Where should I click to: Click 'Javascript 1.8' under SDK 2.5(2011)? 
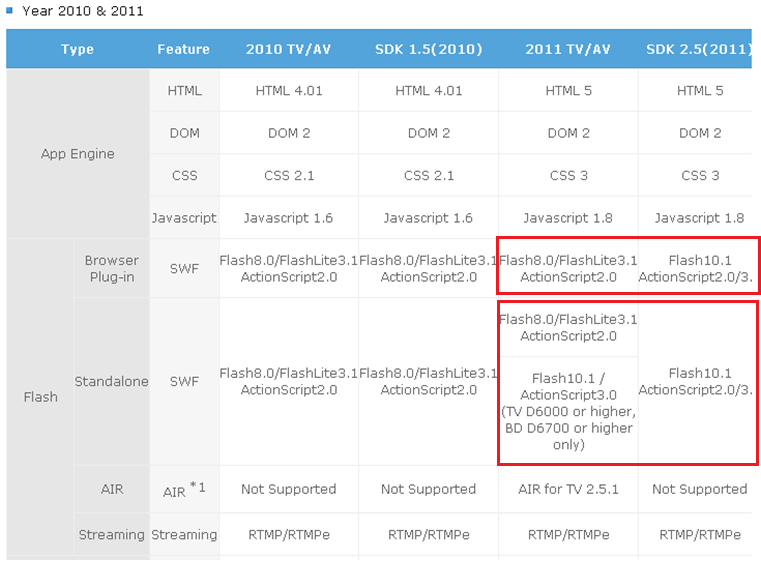pyautogui.click(x=699, y=218)
